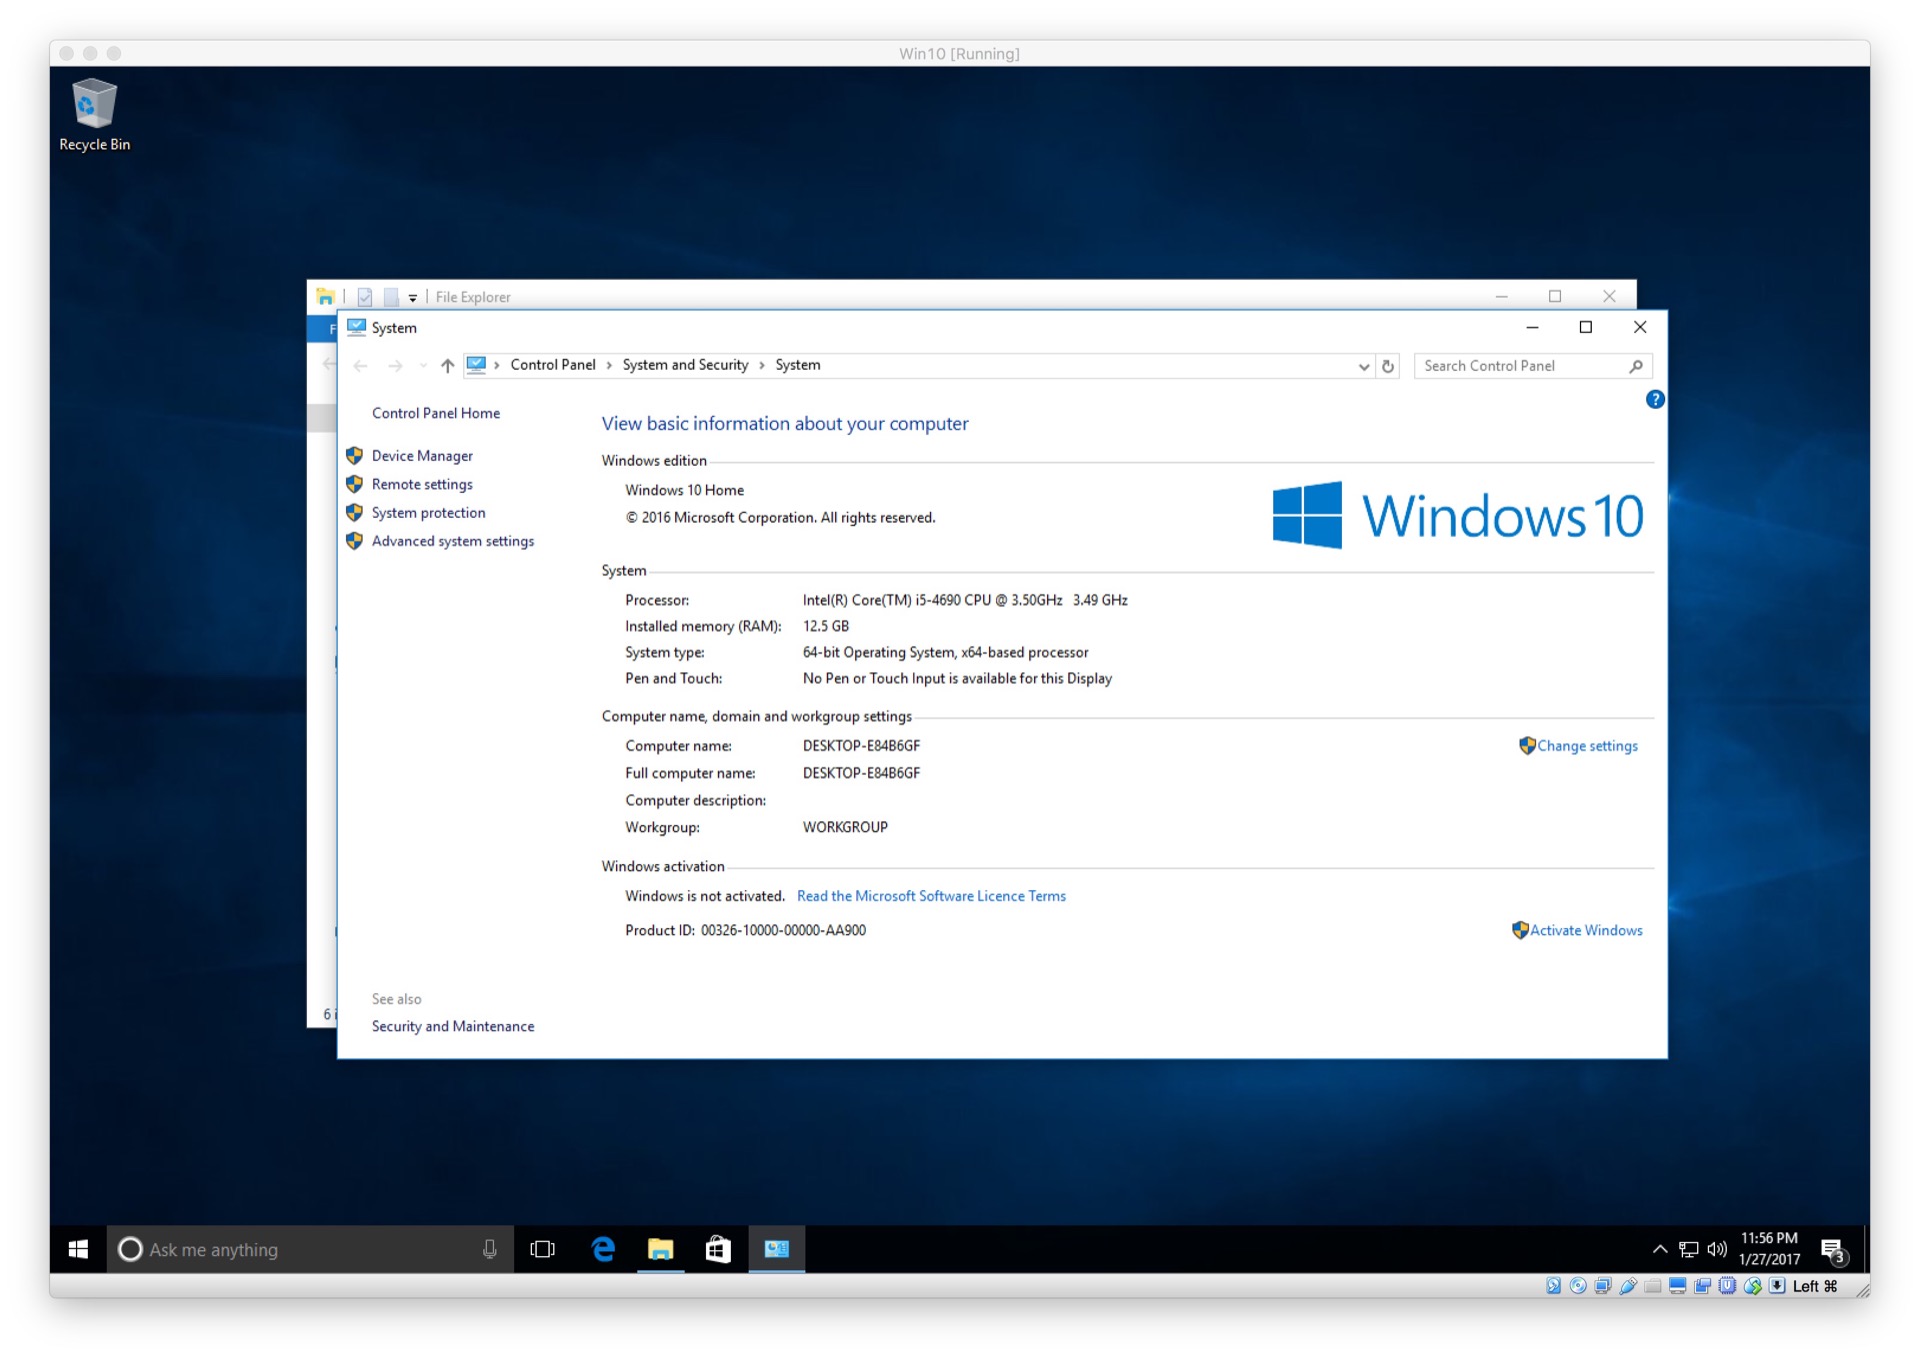Image resolution: width=1920 pixels, height=1357 pixels.
Task: Show hidden system tray icons chevron
Action: [1659, 1249]
